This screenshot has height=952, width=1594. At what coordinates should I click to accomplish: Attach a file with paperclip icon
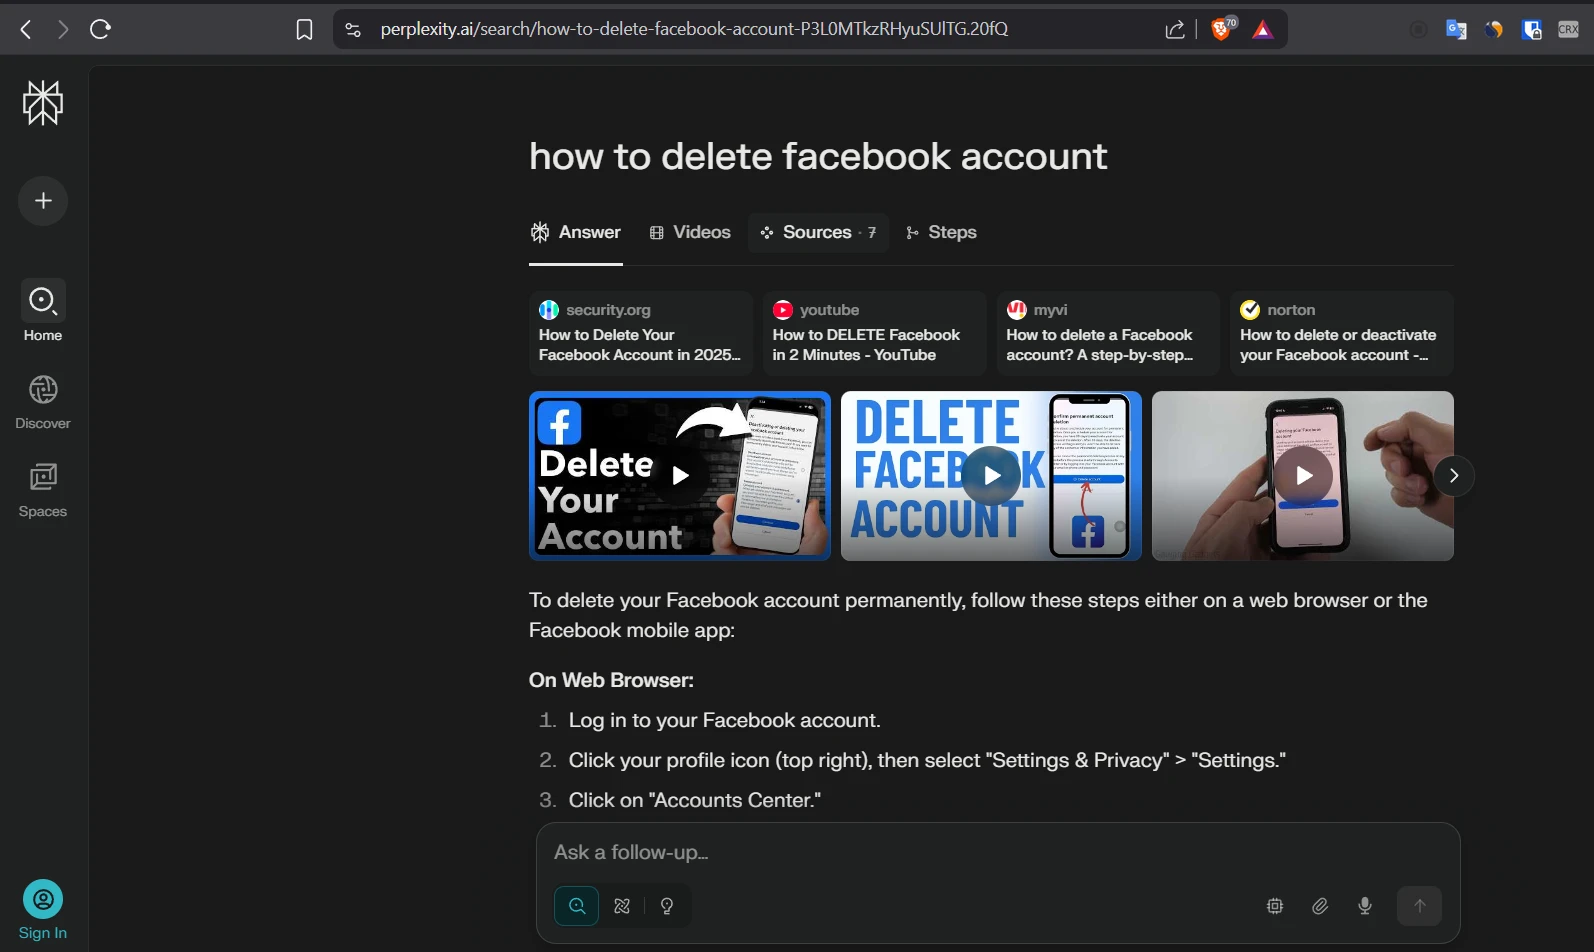coord(1320,906)
